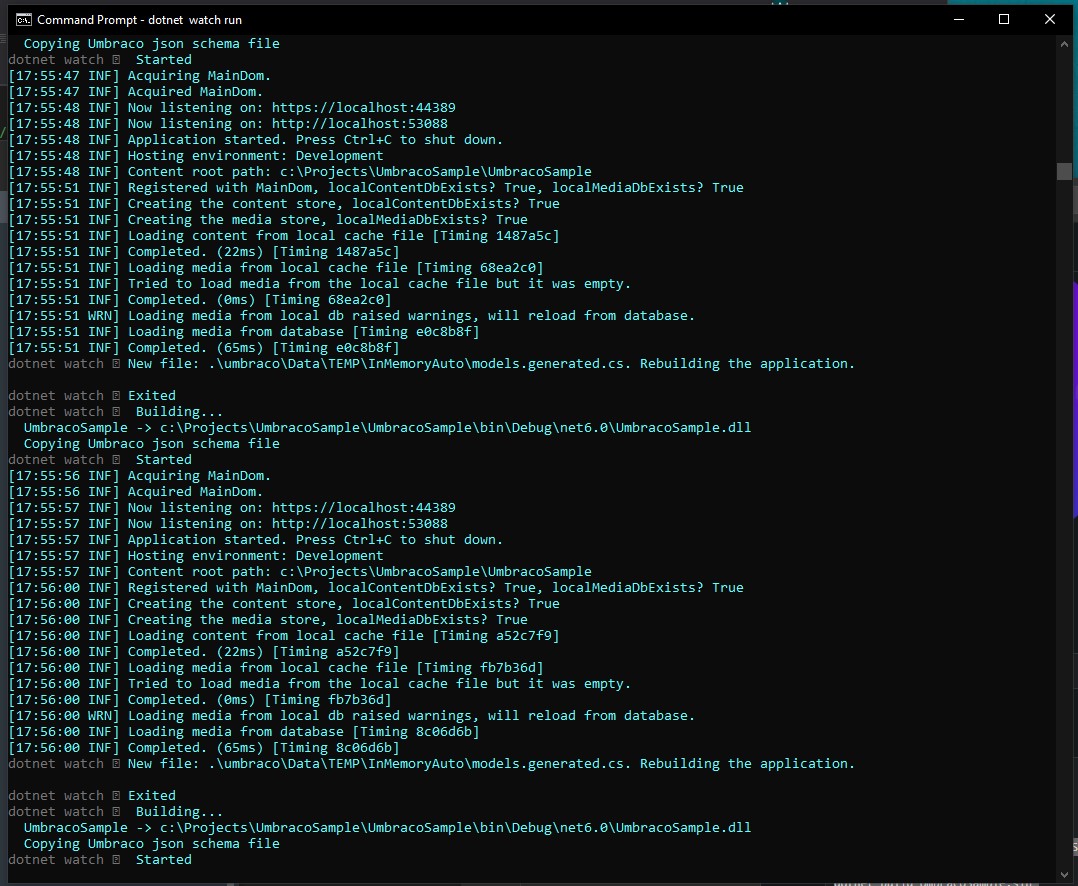This screenshot has width=1078, height=886.
Task: Click the 17:55:57 'Application started' line
Action: click(x=256, y=540)
